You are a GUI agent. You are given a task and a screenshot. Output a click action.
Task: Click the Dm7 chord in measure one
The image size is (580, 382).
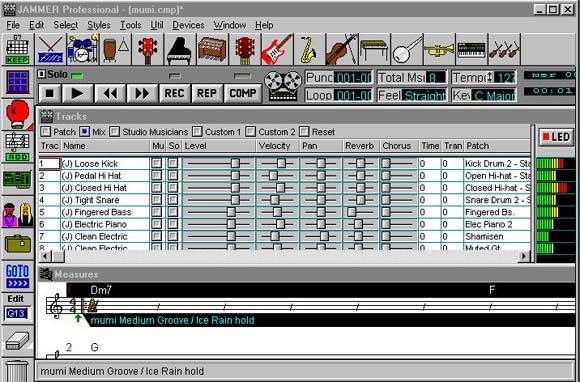101,290
